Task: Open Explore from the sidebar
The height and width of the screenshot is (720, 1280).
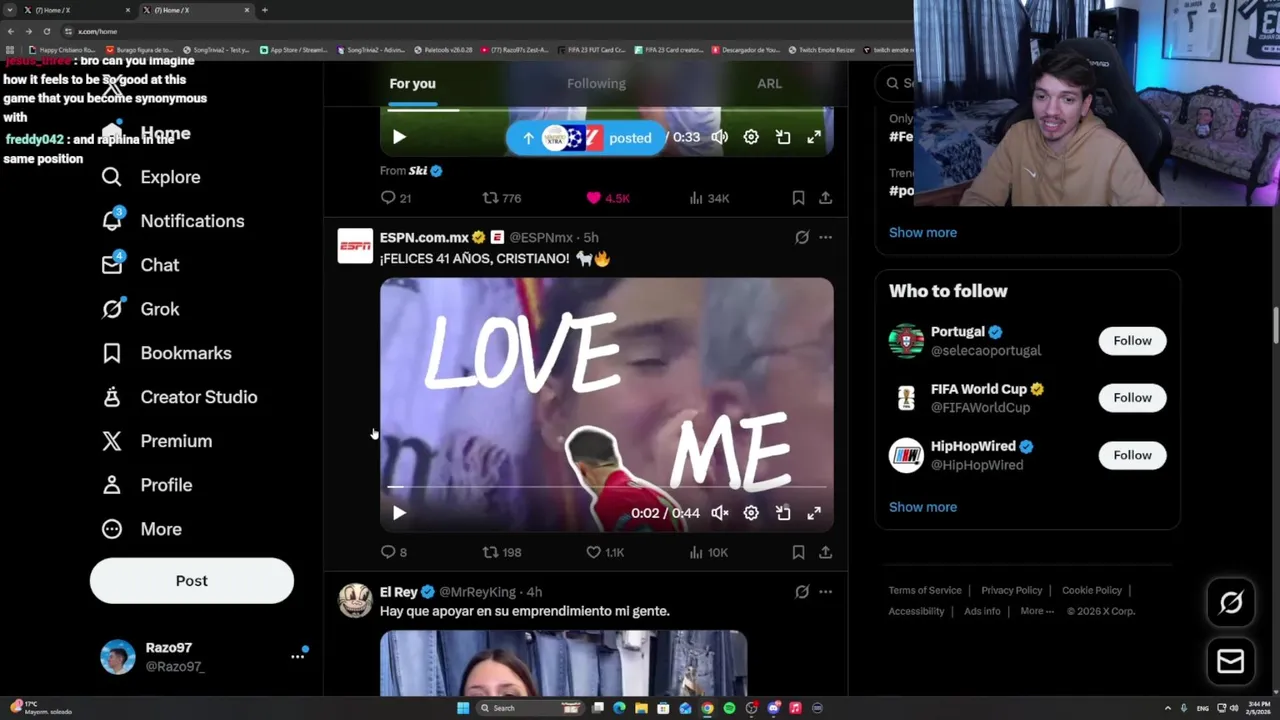Action: 151,177
